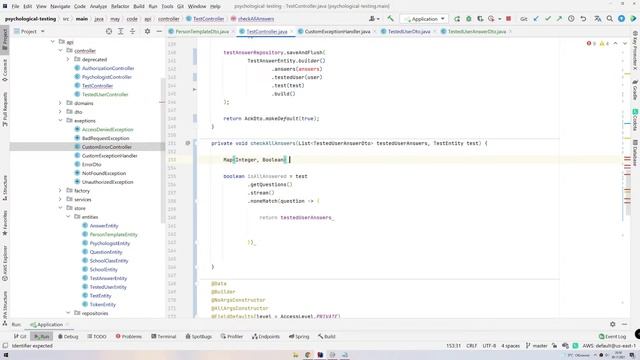Switch to TestedUserAnswerDto.java tab
Viewport: 640px width, 360px height.
476,31
